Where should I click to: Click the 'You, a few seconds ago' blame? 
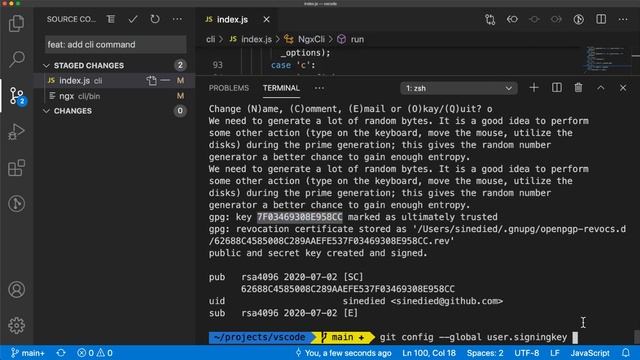tap(343, 353)
